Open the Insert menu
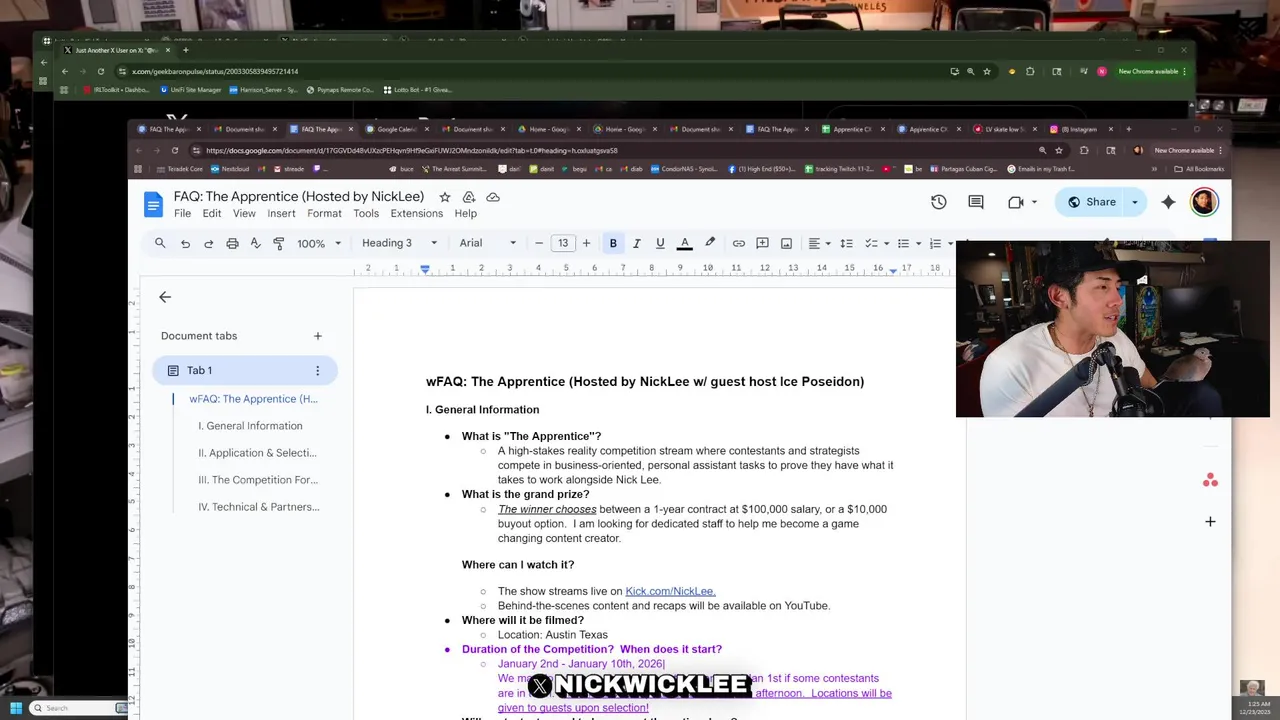Screen dimensions: 1280x720 pyautogui.click(x=281, y=214)
